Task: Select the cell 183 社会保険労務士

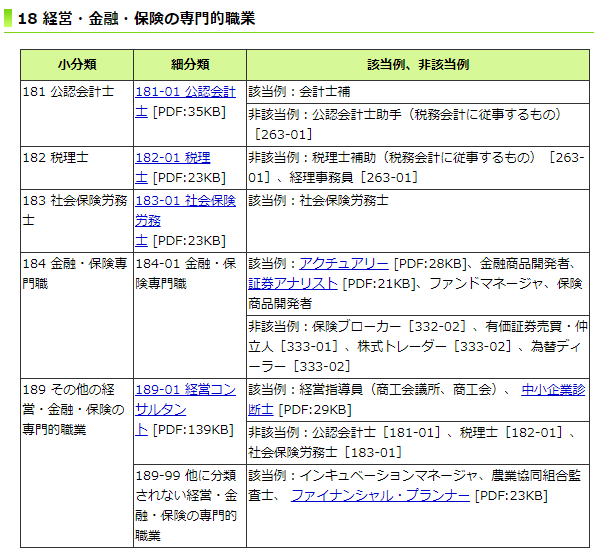Action: coord(77,221)
